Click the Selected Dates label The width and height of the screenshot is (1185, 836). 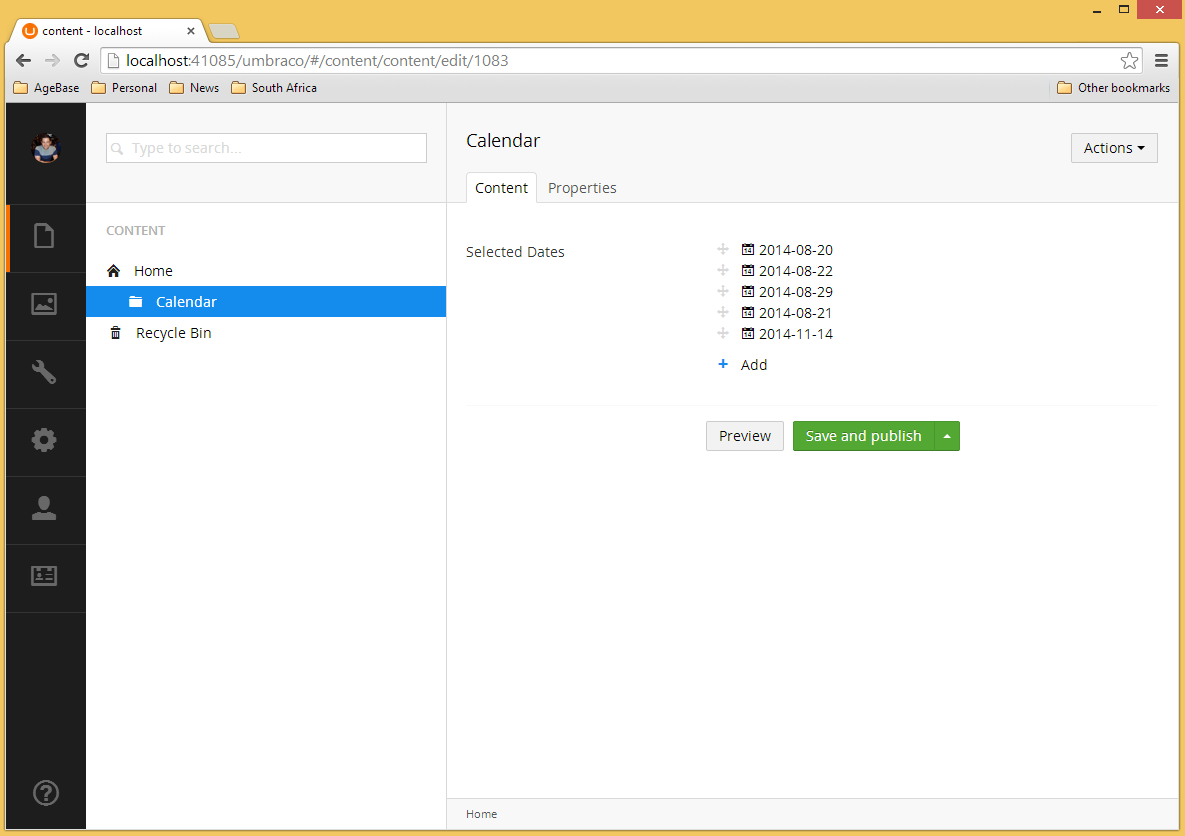(515, 252)
